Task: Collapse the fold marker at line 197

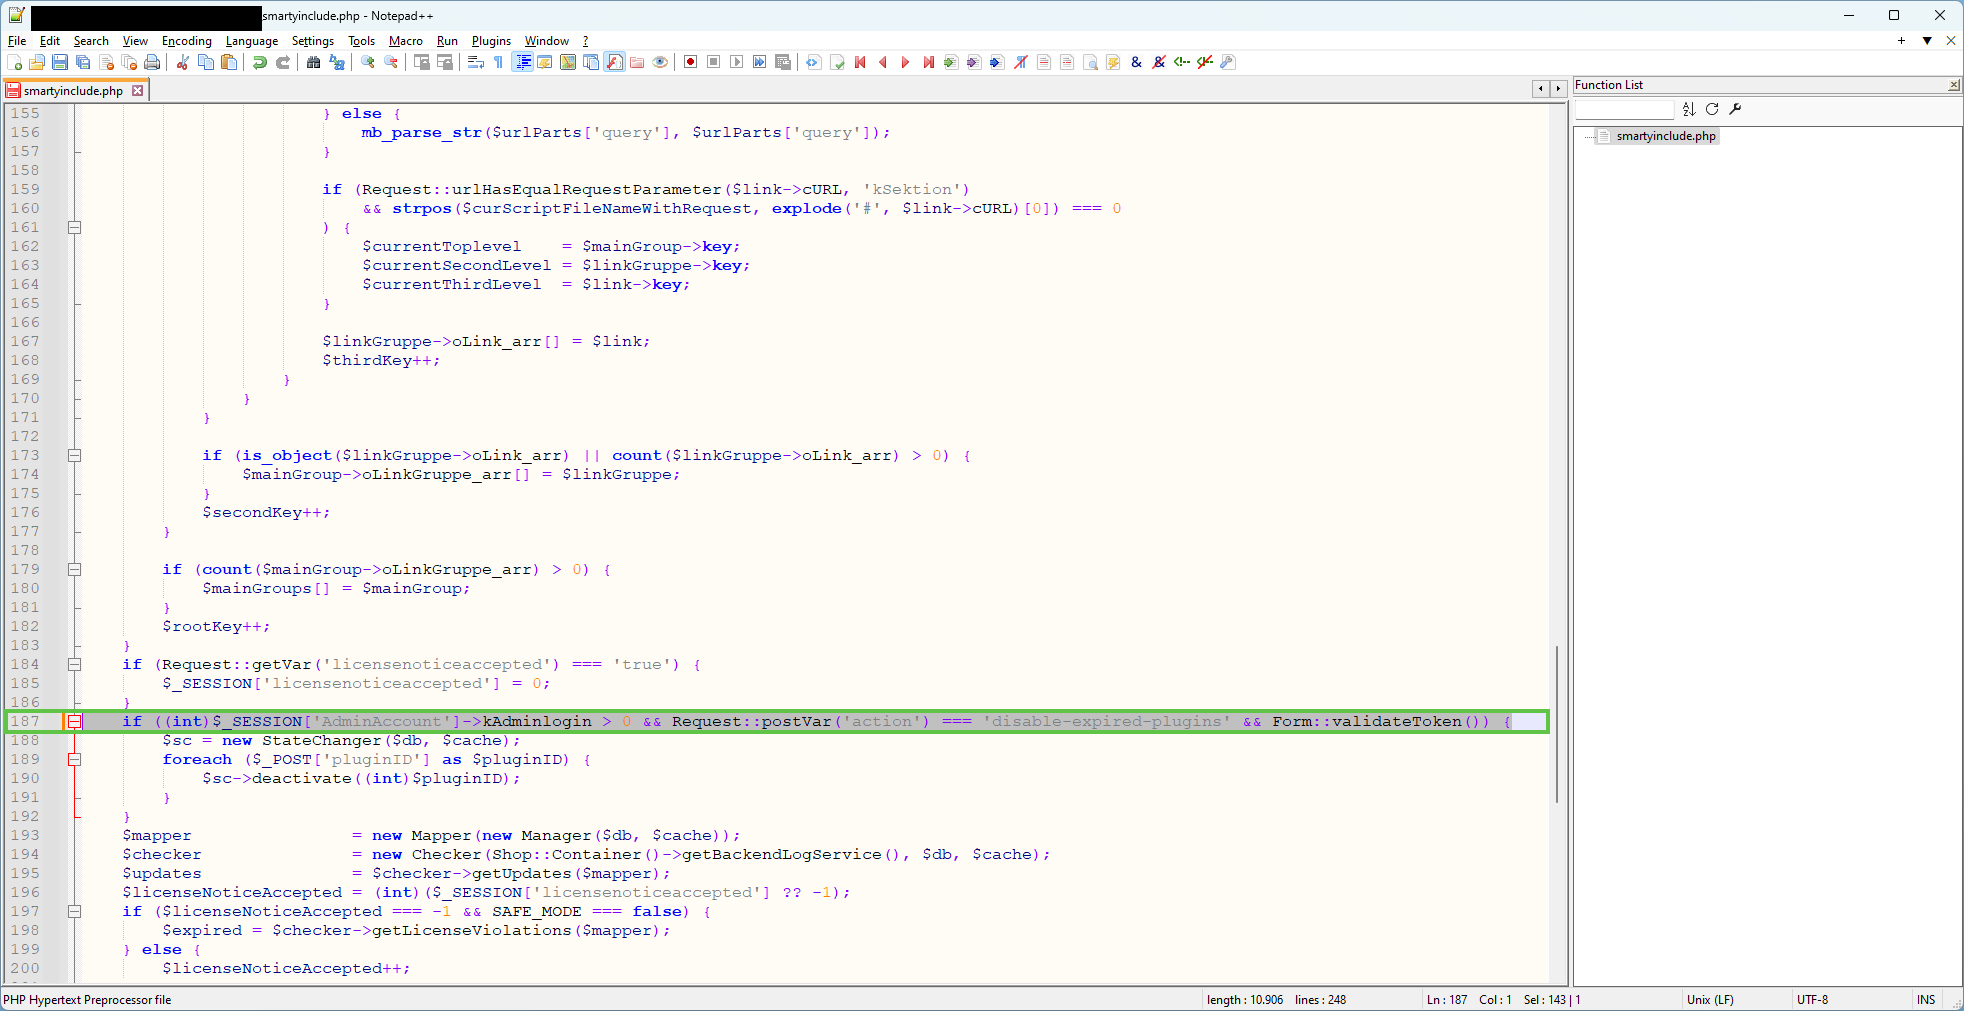Action: 74,911
